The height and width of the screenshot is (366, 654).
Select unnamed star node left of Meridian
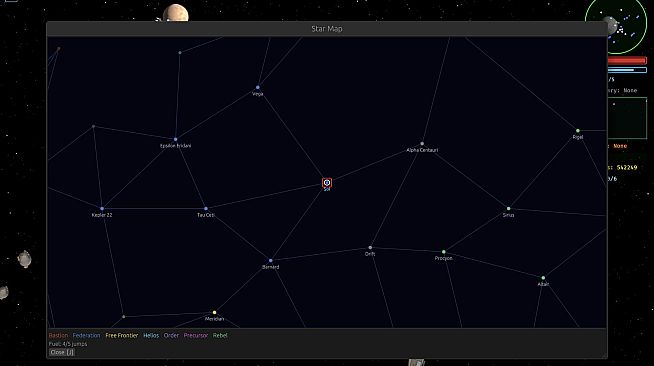coord(123,317)
